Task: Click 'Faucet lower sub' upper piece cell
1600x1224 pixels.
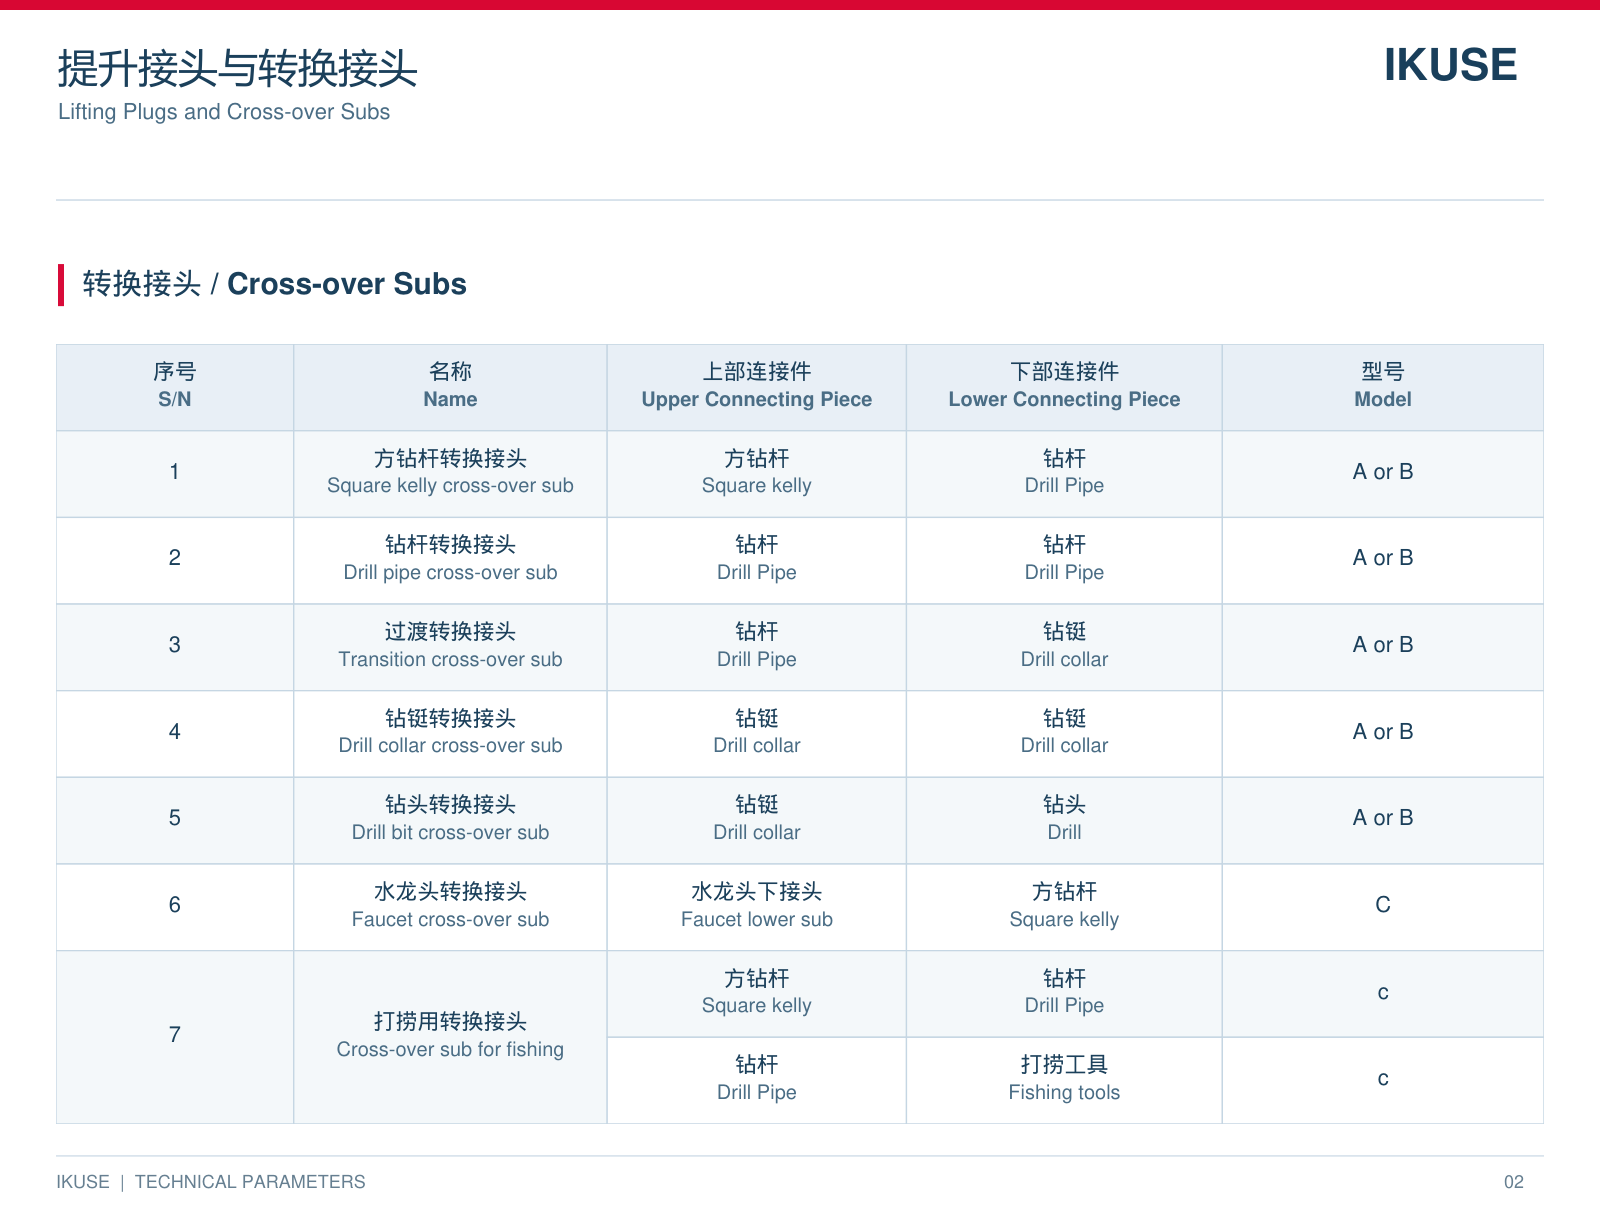Action: pos(757,907)
